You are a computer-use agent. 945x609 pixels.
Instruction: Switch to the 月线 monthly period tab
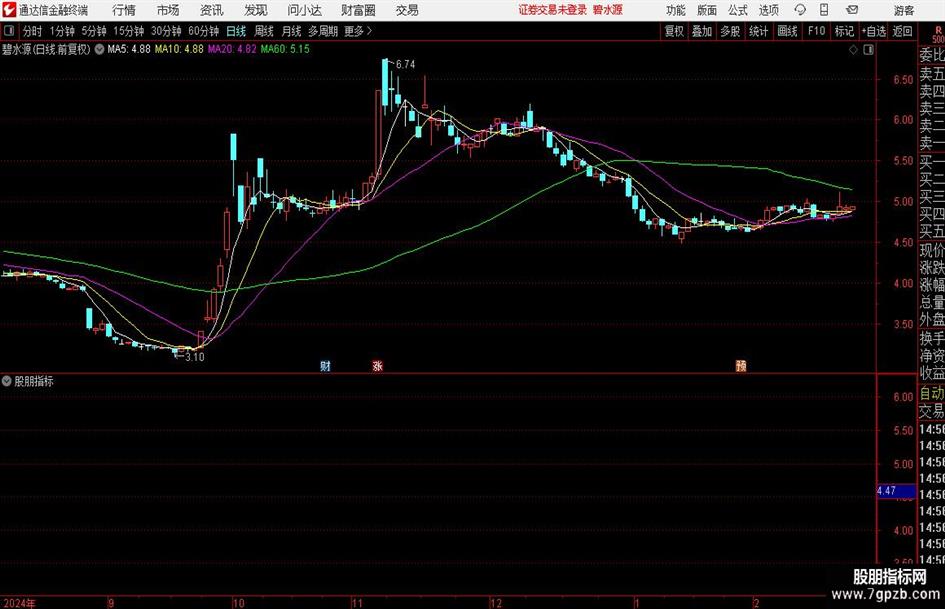coord(291,31)
